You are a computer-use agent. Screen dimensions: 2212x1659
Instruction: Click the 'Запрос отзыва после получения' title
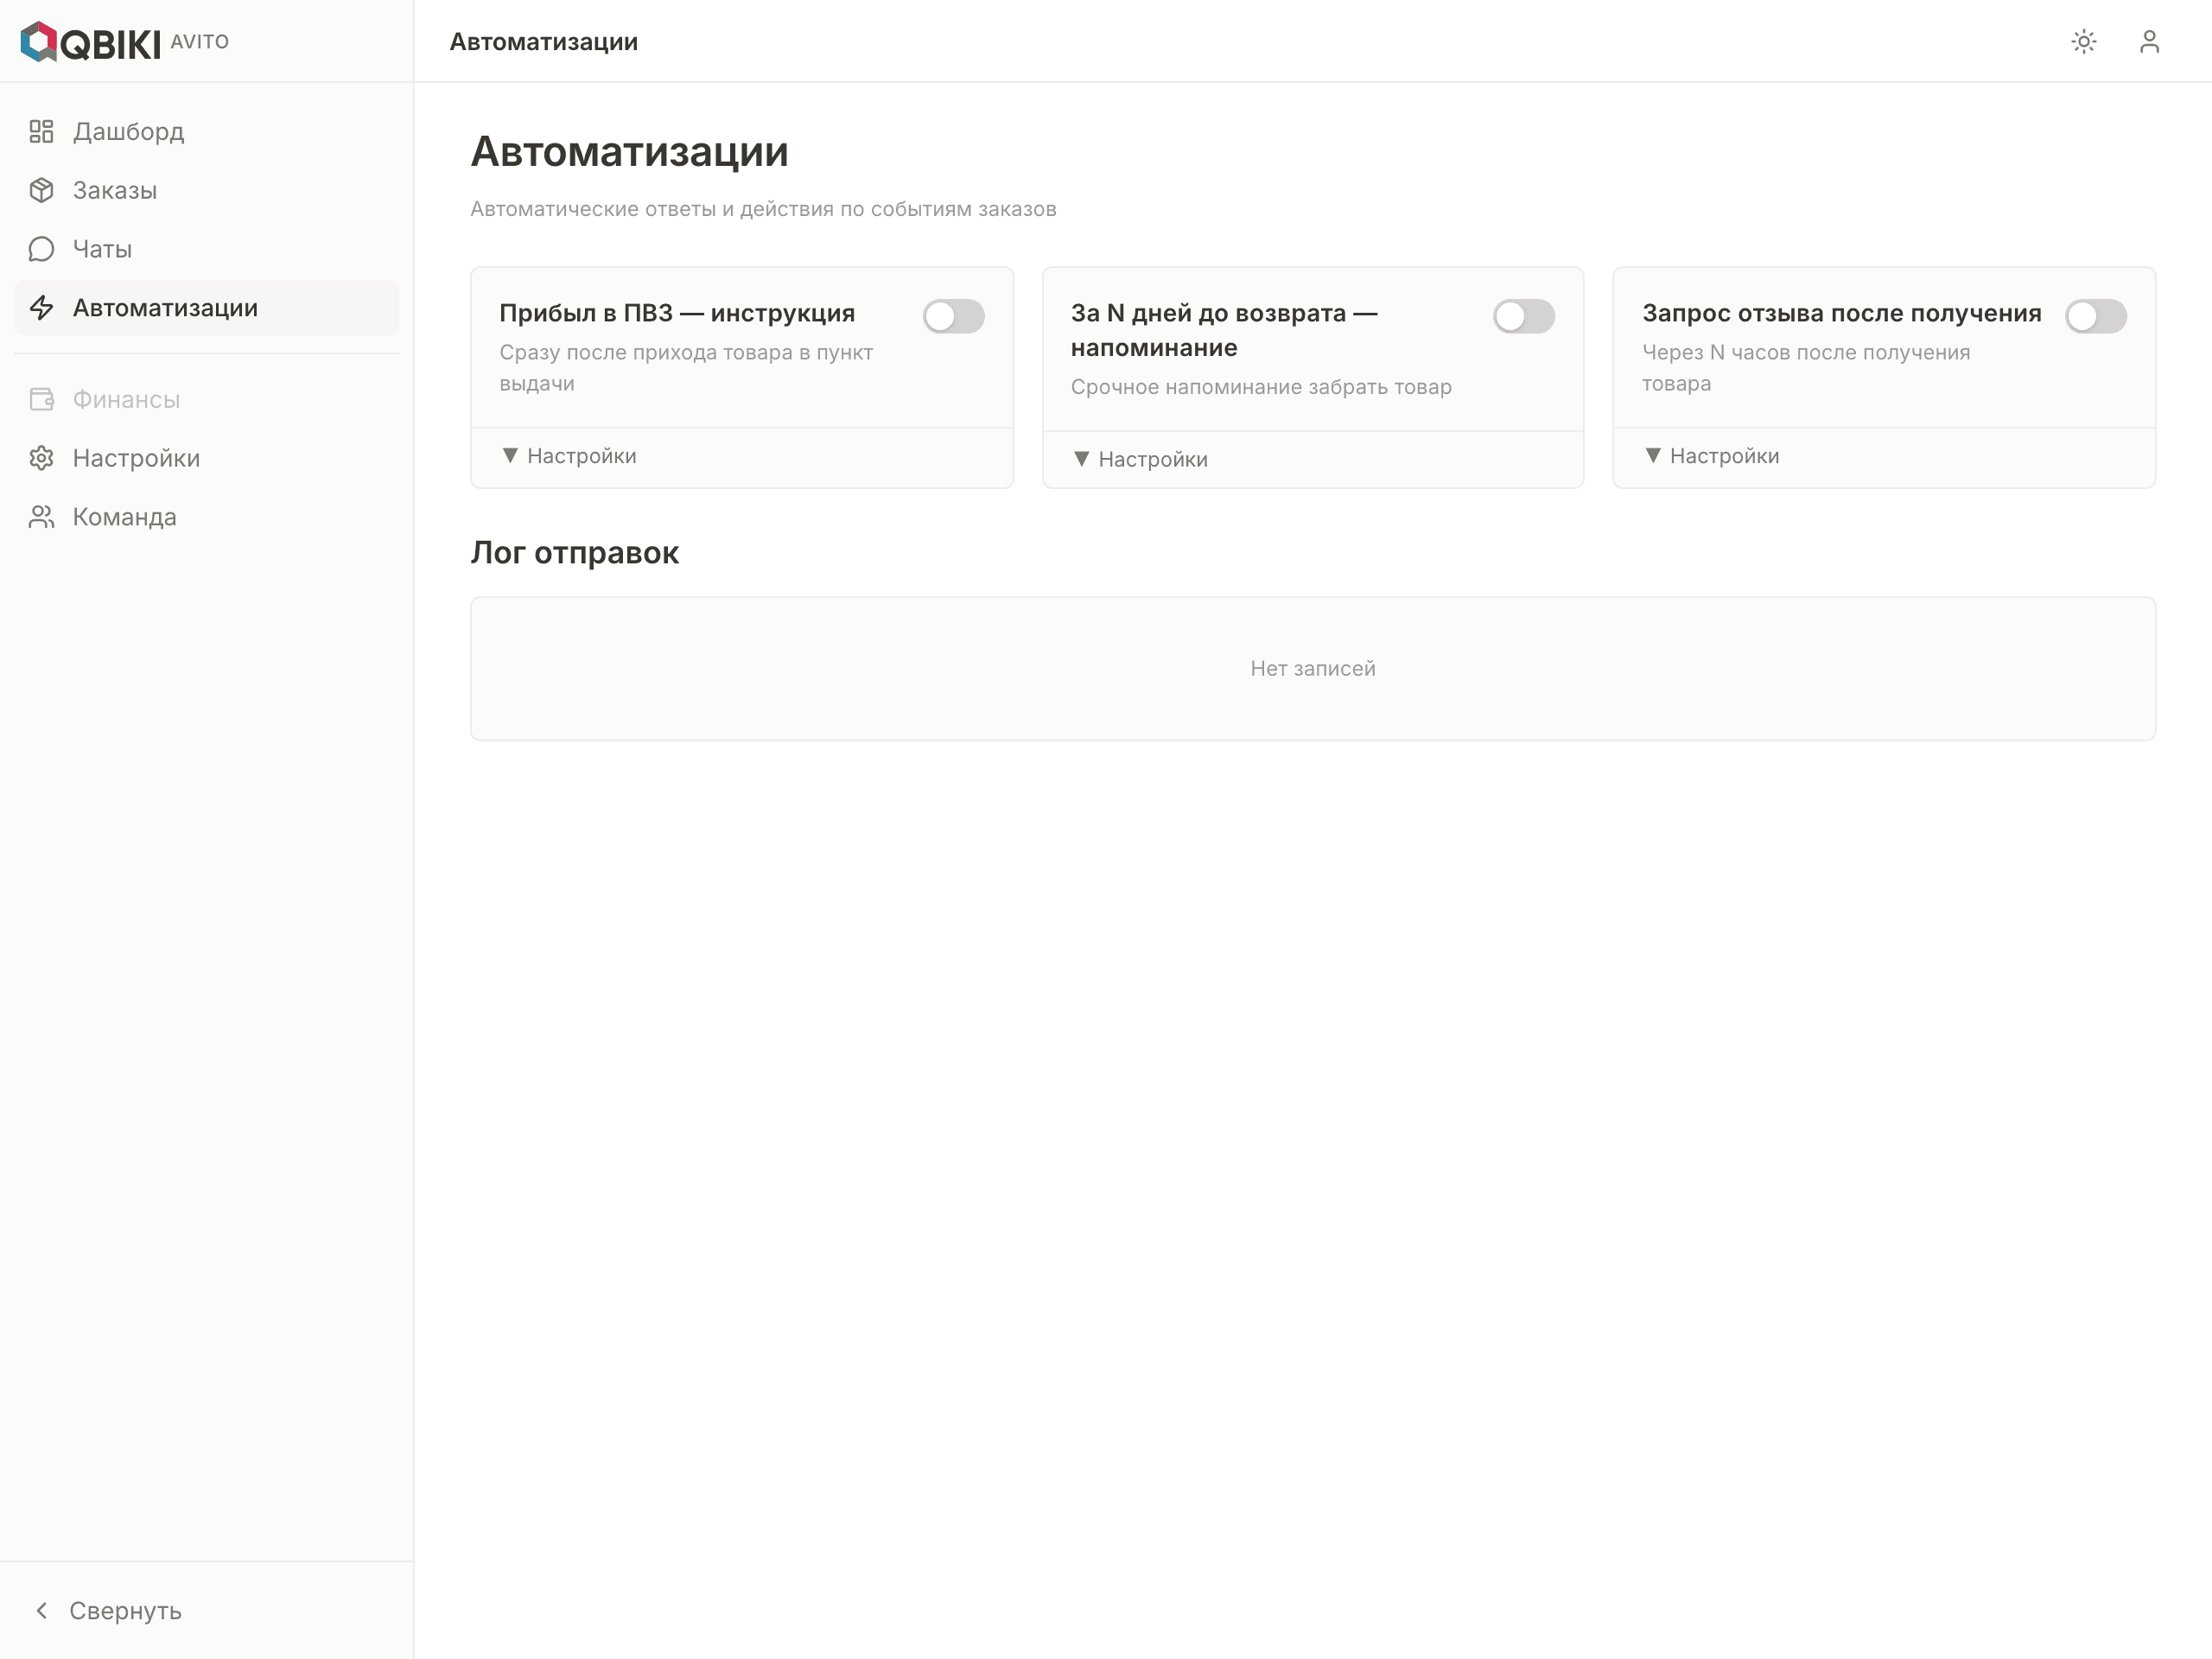pyautogui.click(x=1841, y=313)
